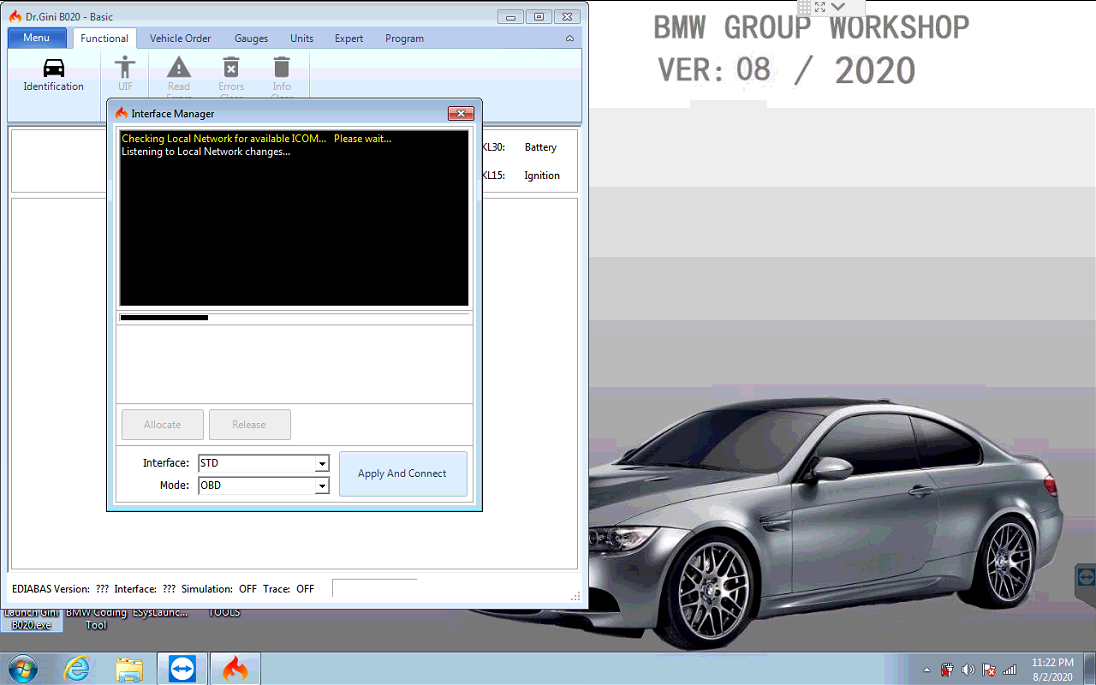The height and width of the screenshot is (685, 1096).
Task: Click the EDIABAS Version status text
Action: tap(60, 589)
